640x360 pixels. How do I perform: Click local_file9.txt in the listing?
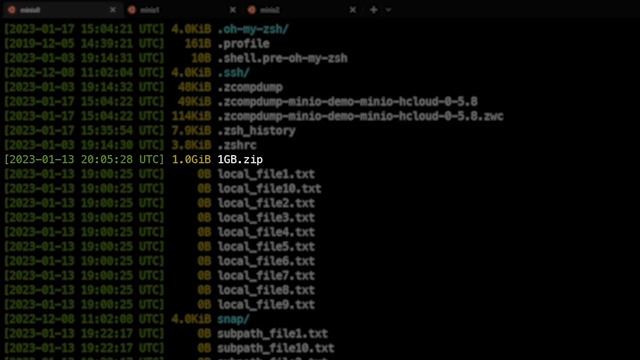pyautogui.click(x=266, y=304)
